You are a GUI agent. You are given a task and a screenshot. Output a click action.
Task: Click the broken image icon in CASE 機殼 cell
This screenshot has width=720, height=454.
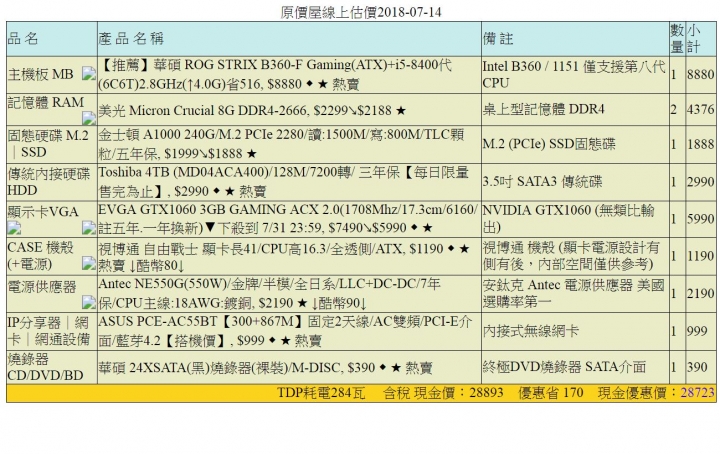(89, 263)
